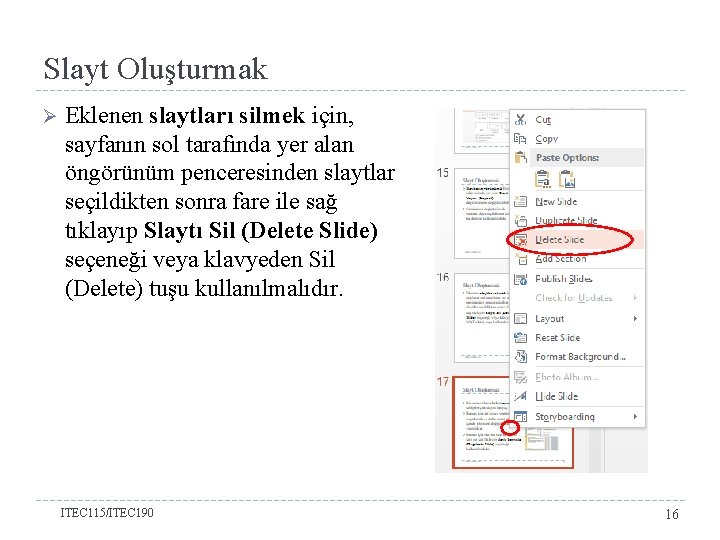
Task: Select Photo Album menu entry
Action: [x=578, y=377]
